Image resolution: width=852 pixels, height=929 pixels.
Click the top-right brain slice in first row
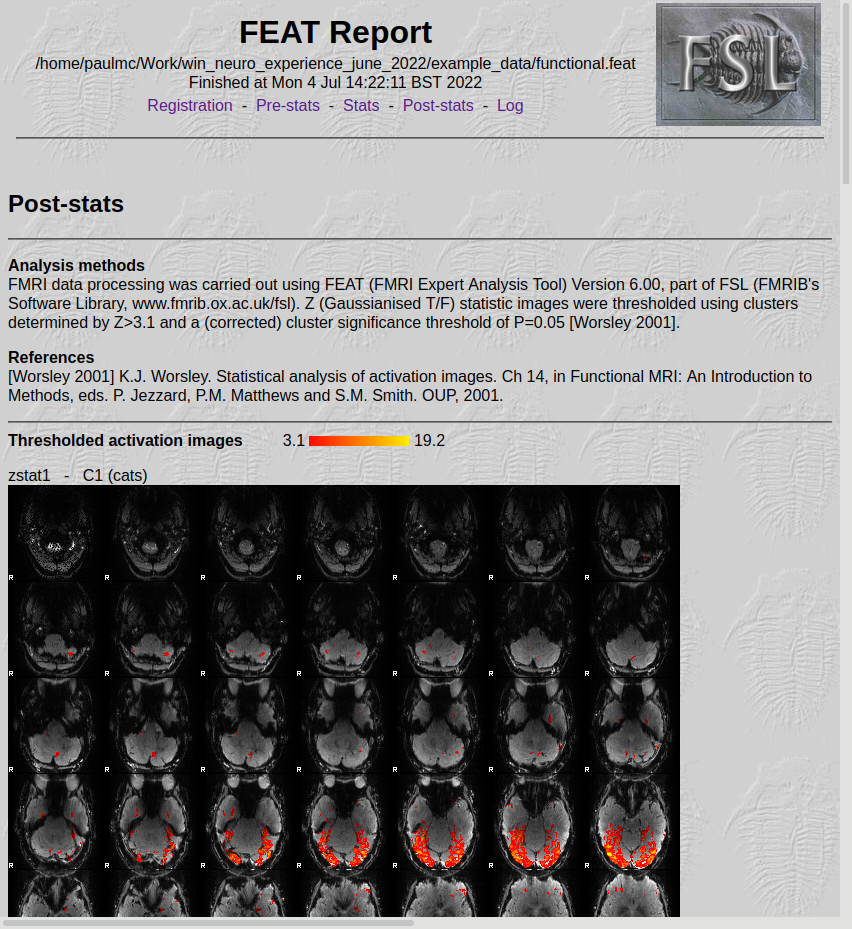632,534
